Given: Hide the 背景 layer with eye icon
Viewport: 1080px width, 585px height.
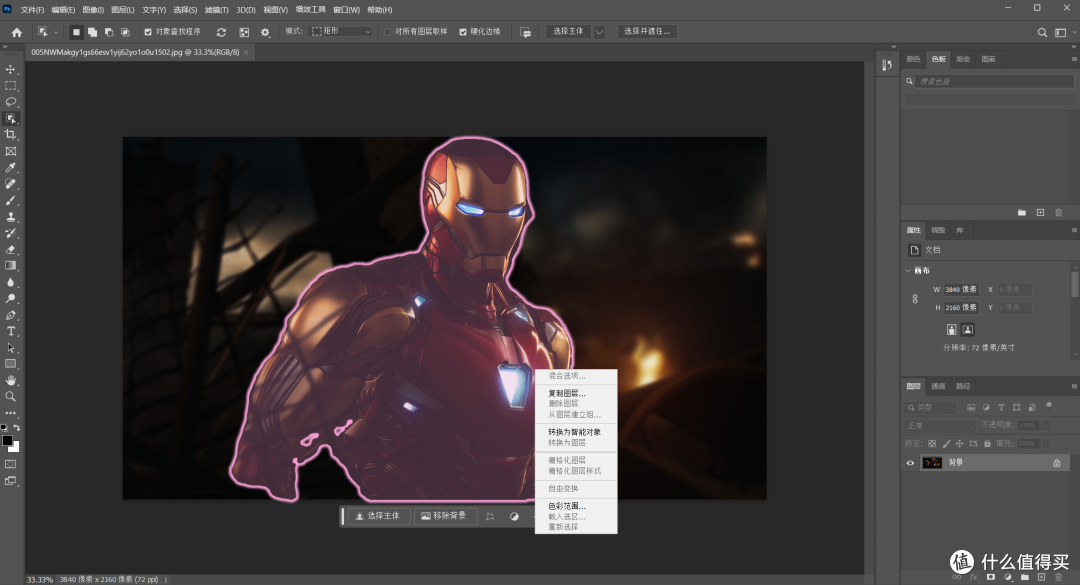Looking at the screenshot, I should pyautogui.click(x=910, y=463).
